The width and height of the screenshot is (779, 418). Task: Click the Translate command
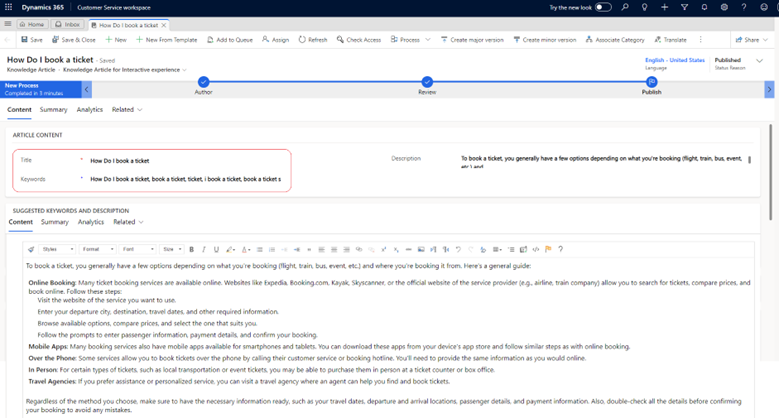[670, 40]
